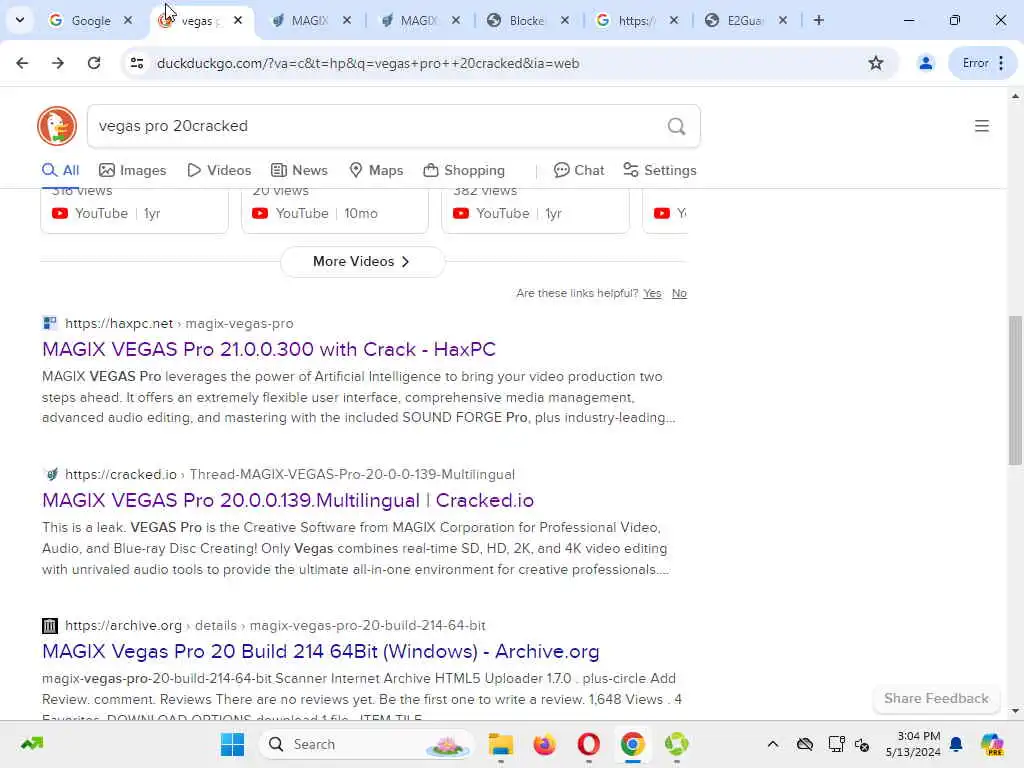Switch to the E2Guardian tab
Image resolution: width=1024 pixels, height=768 pixels.
(745, 20)
